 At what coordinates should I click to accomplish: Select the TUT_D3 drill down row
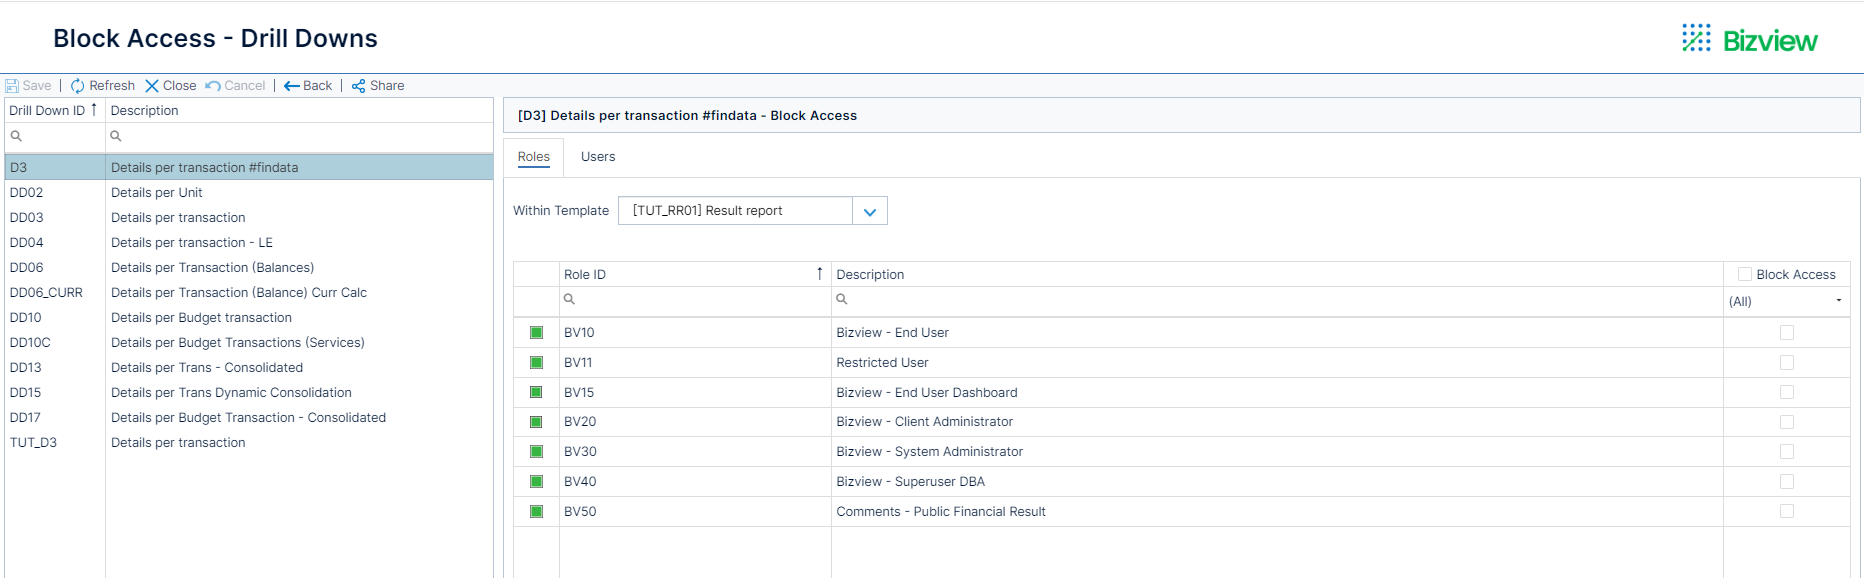[249, 442]
